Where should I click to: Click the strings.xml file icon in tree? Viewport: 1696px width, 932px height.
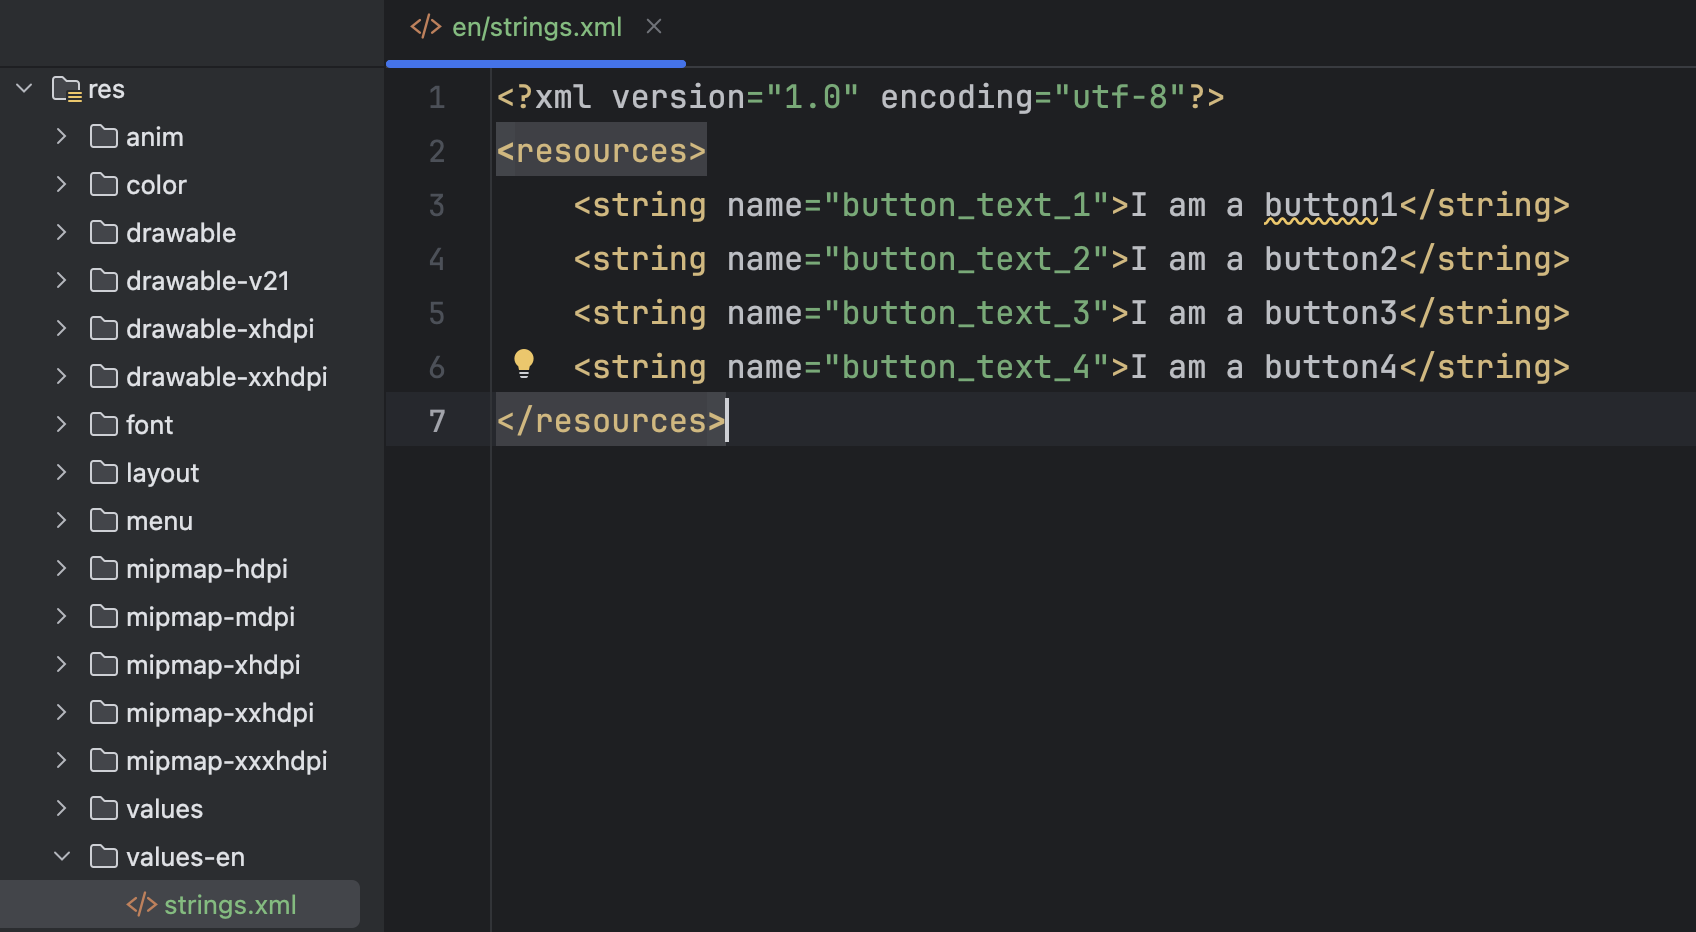(142, 904)
